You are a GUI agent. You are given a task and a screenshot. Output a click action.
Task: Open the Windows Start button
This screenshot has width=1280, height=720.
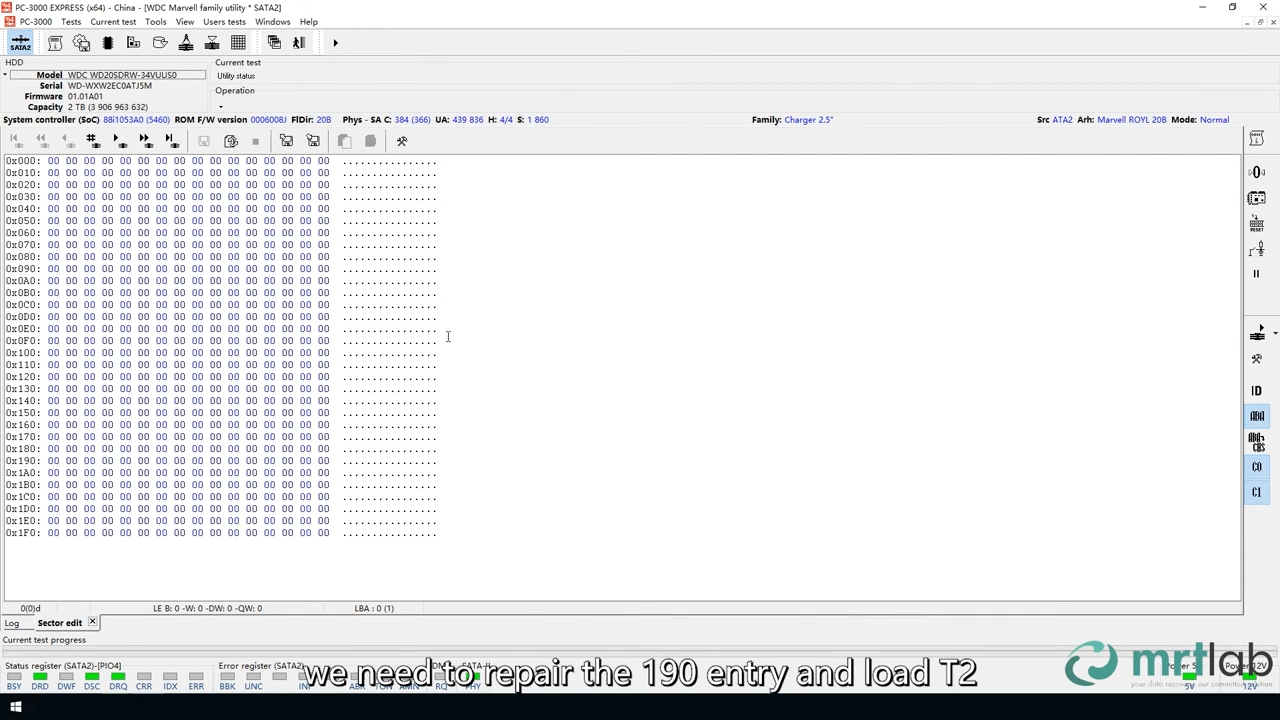(x=15, y=708)
